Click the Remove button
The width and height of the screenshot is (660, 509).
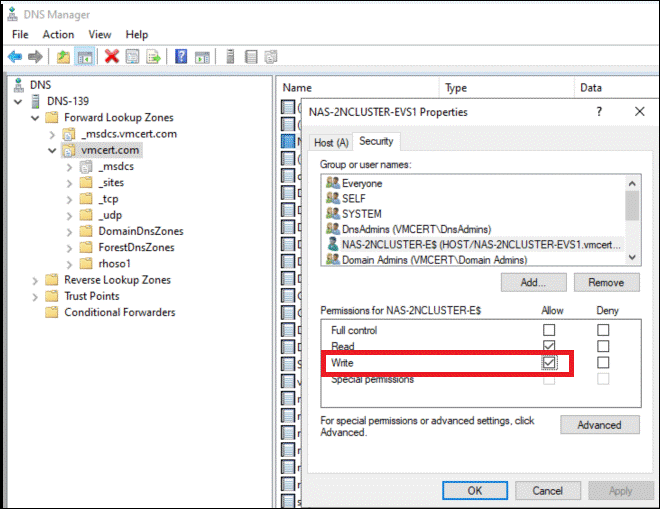606,282
